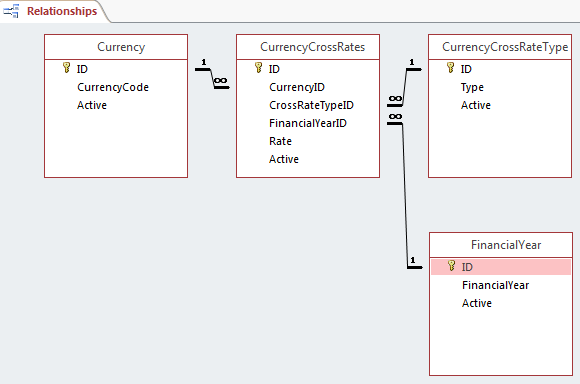Select the key icon in CurrencyCrossRates table
Image resolution: width=580 pixels, height=384 pixels.
[x=258, y=68]
